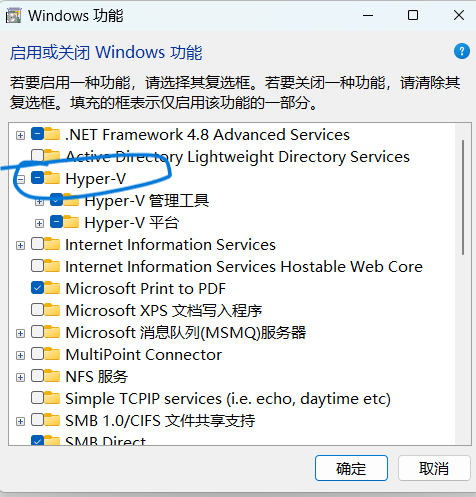This screenshot has height=497, width=476.
Task: Click the folder icon next to Internet Information Services
Action: pos(52,244)
